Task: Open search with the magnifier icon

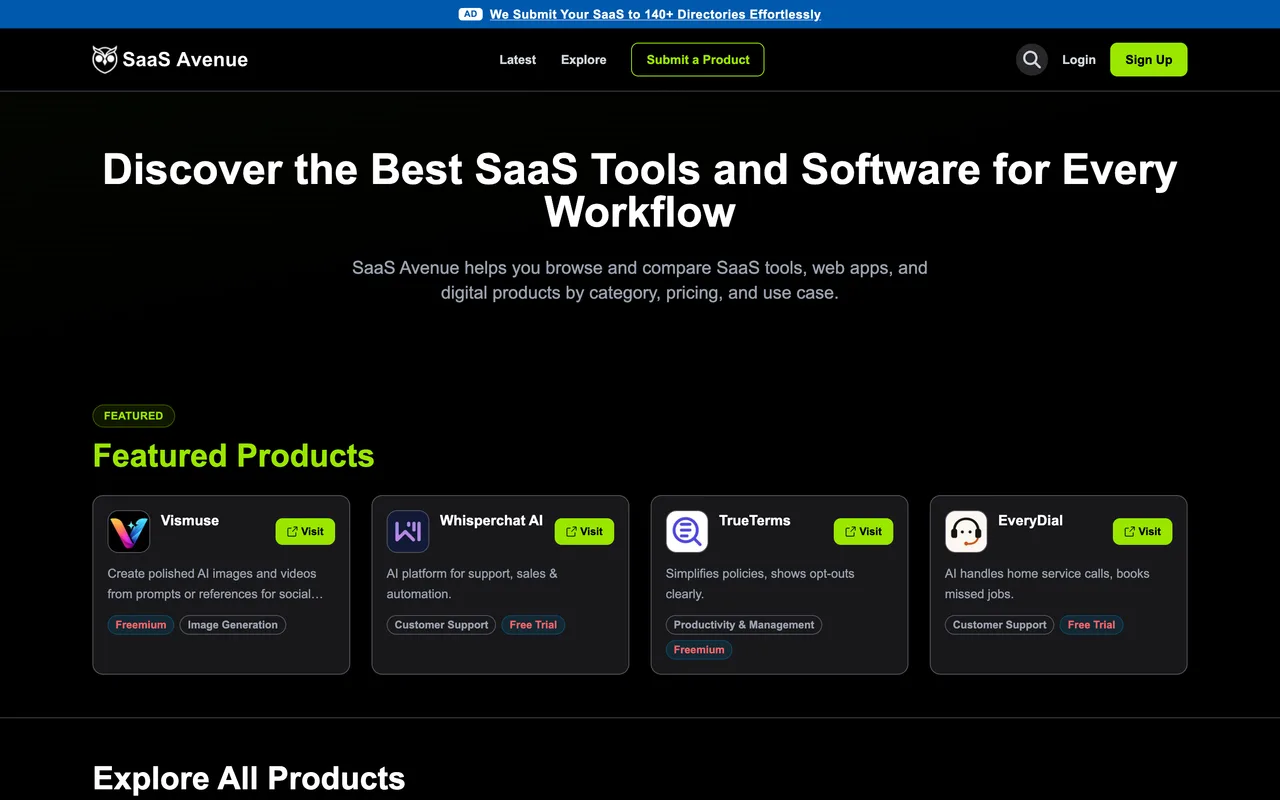Action: 1032,60
